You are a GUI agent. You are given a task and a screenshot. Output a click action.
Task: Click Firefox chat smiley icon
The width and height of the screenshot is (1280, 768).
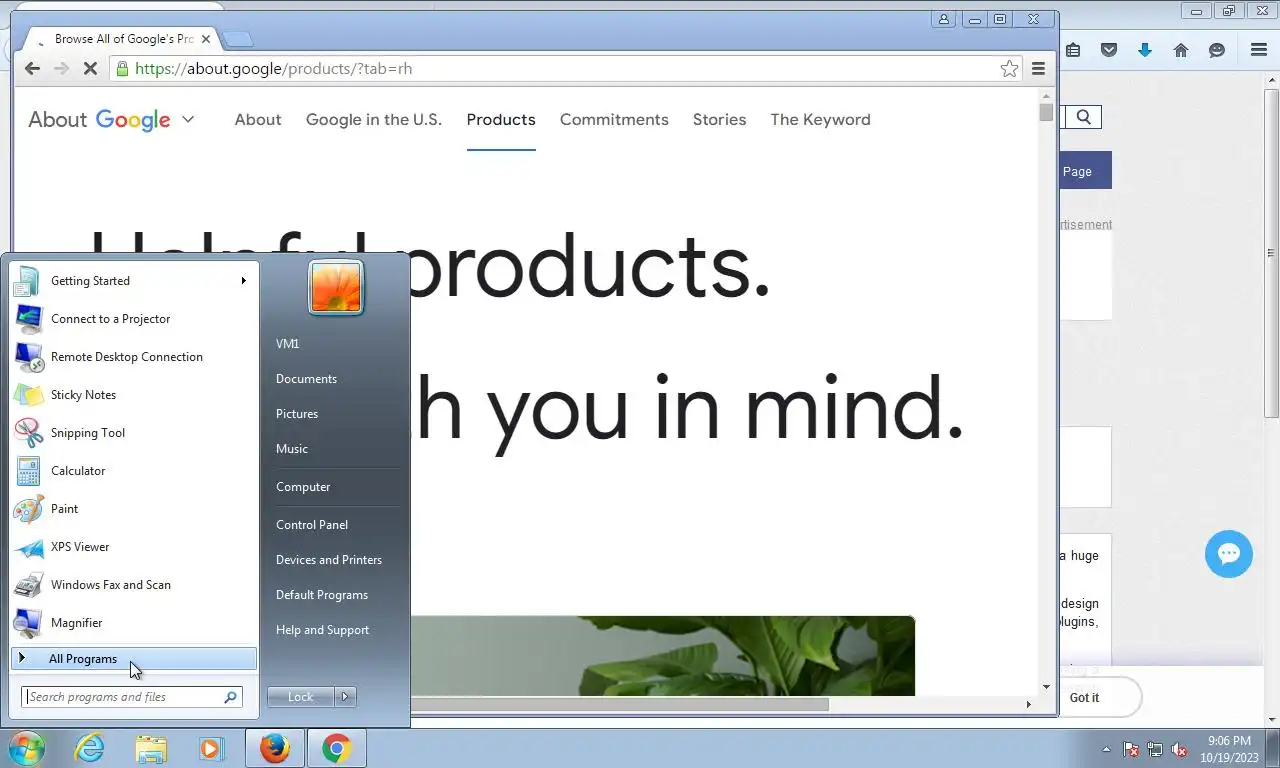(1217, 50)
